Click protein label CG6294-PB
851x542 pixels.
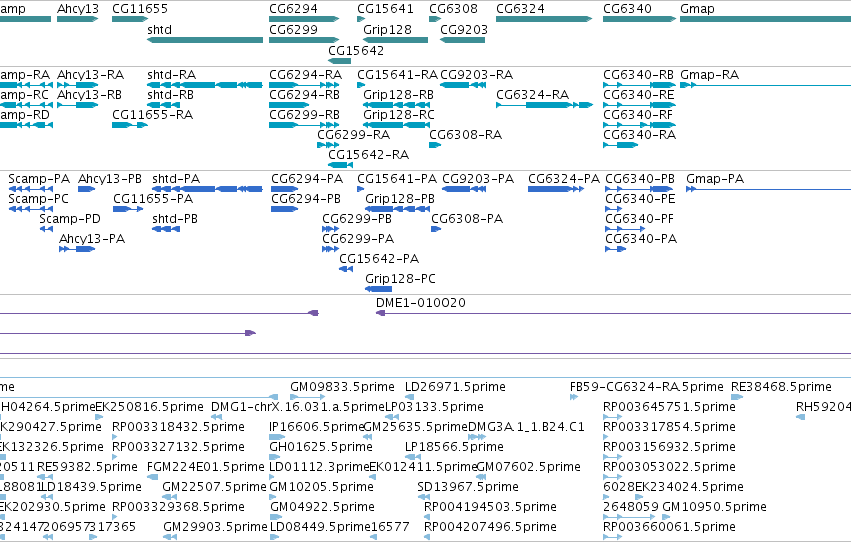[x=306, y=199]
